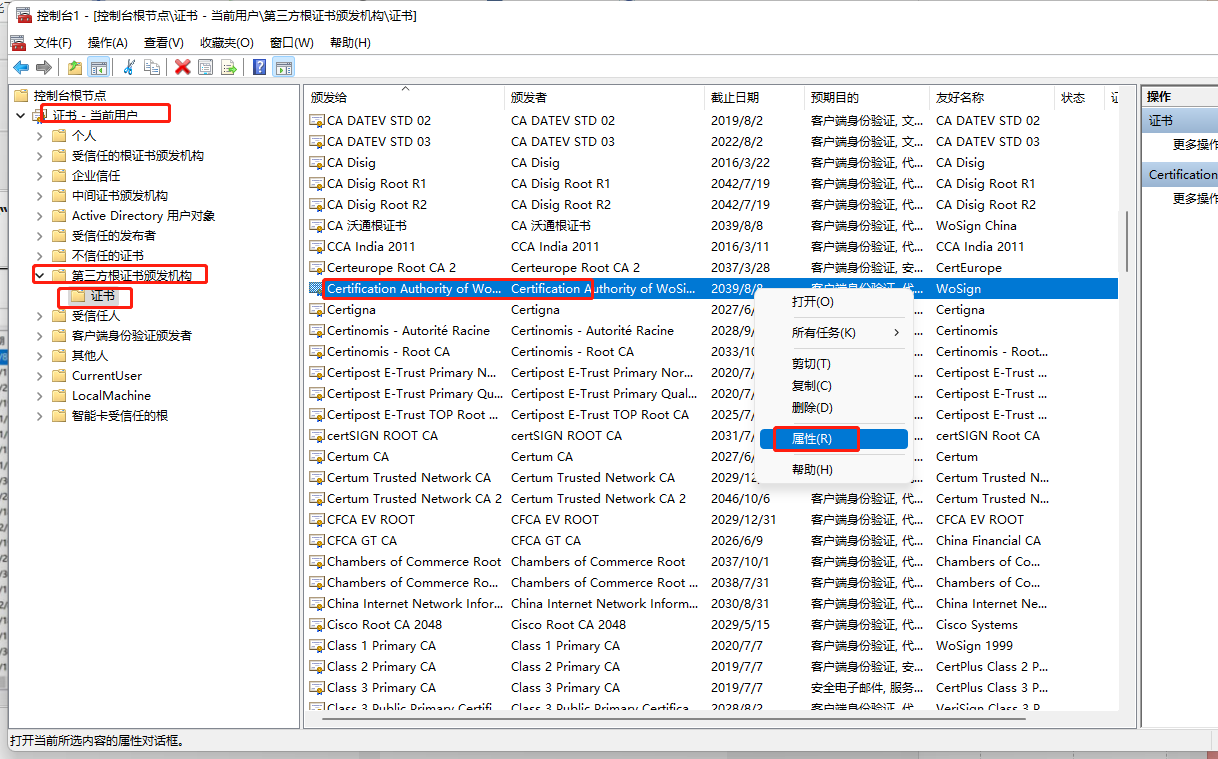Click the certificate icon of CA Disig row
The image size is (1218, 759).
tap(317, 162)
